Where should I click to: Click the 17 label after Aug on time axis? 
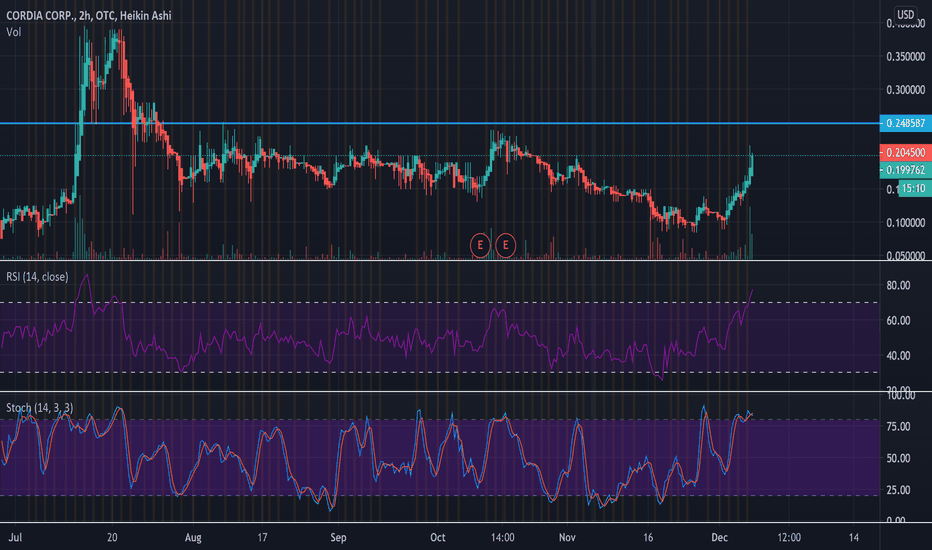point(262,538)
